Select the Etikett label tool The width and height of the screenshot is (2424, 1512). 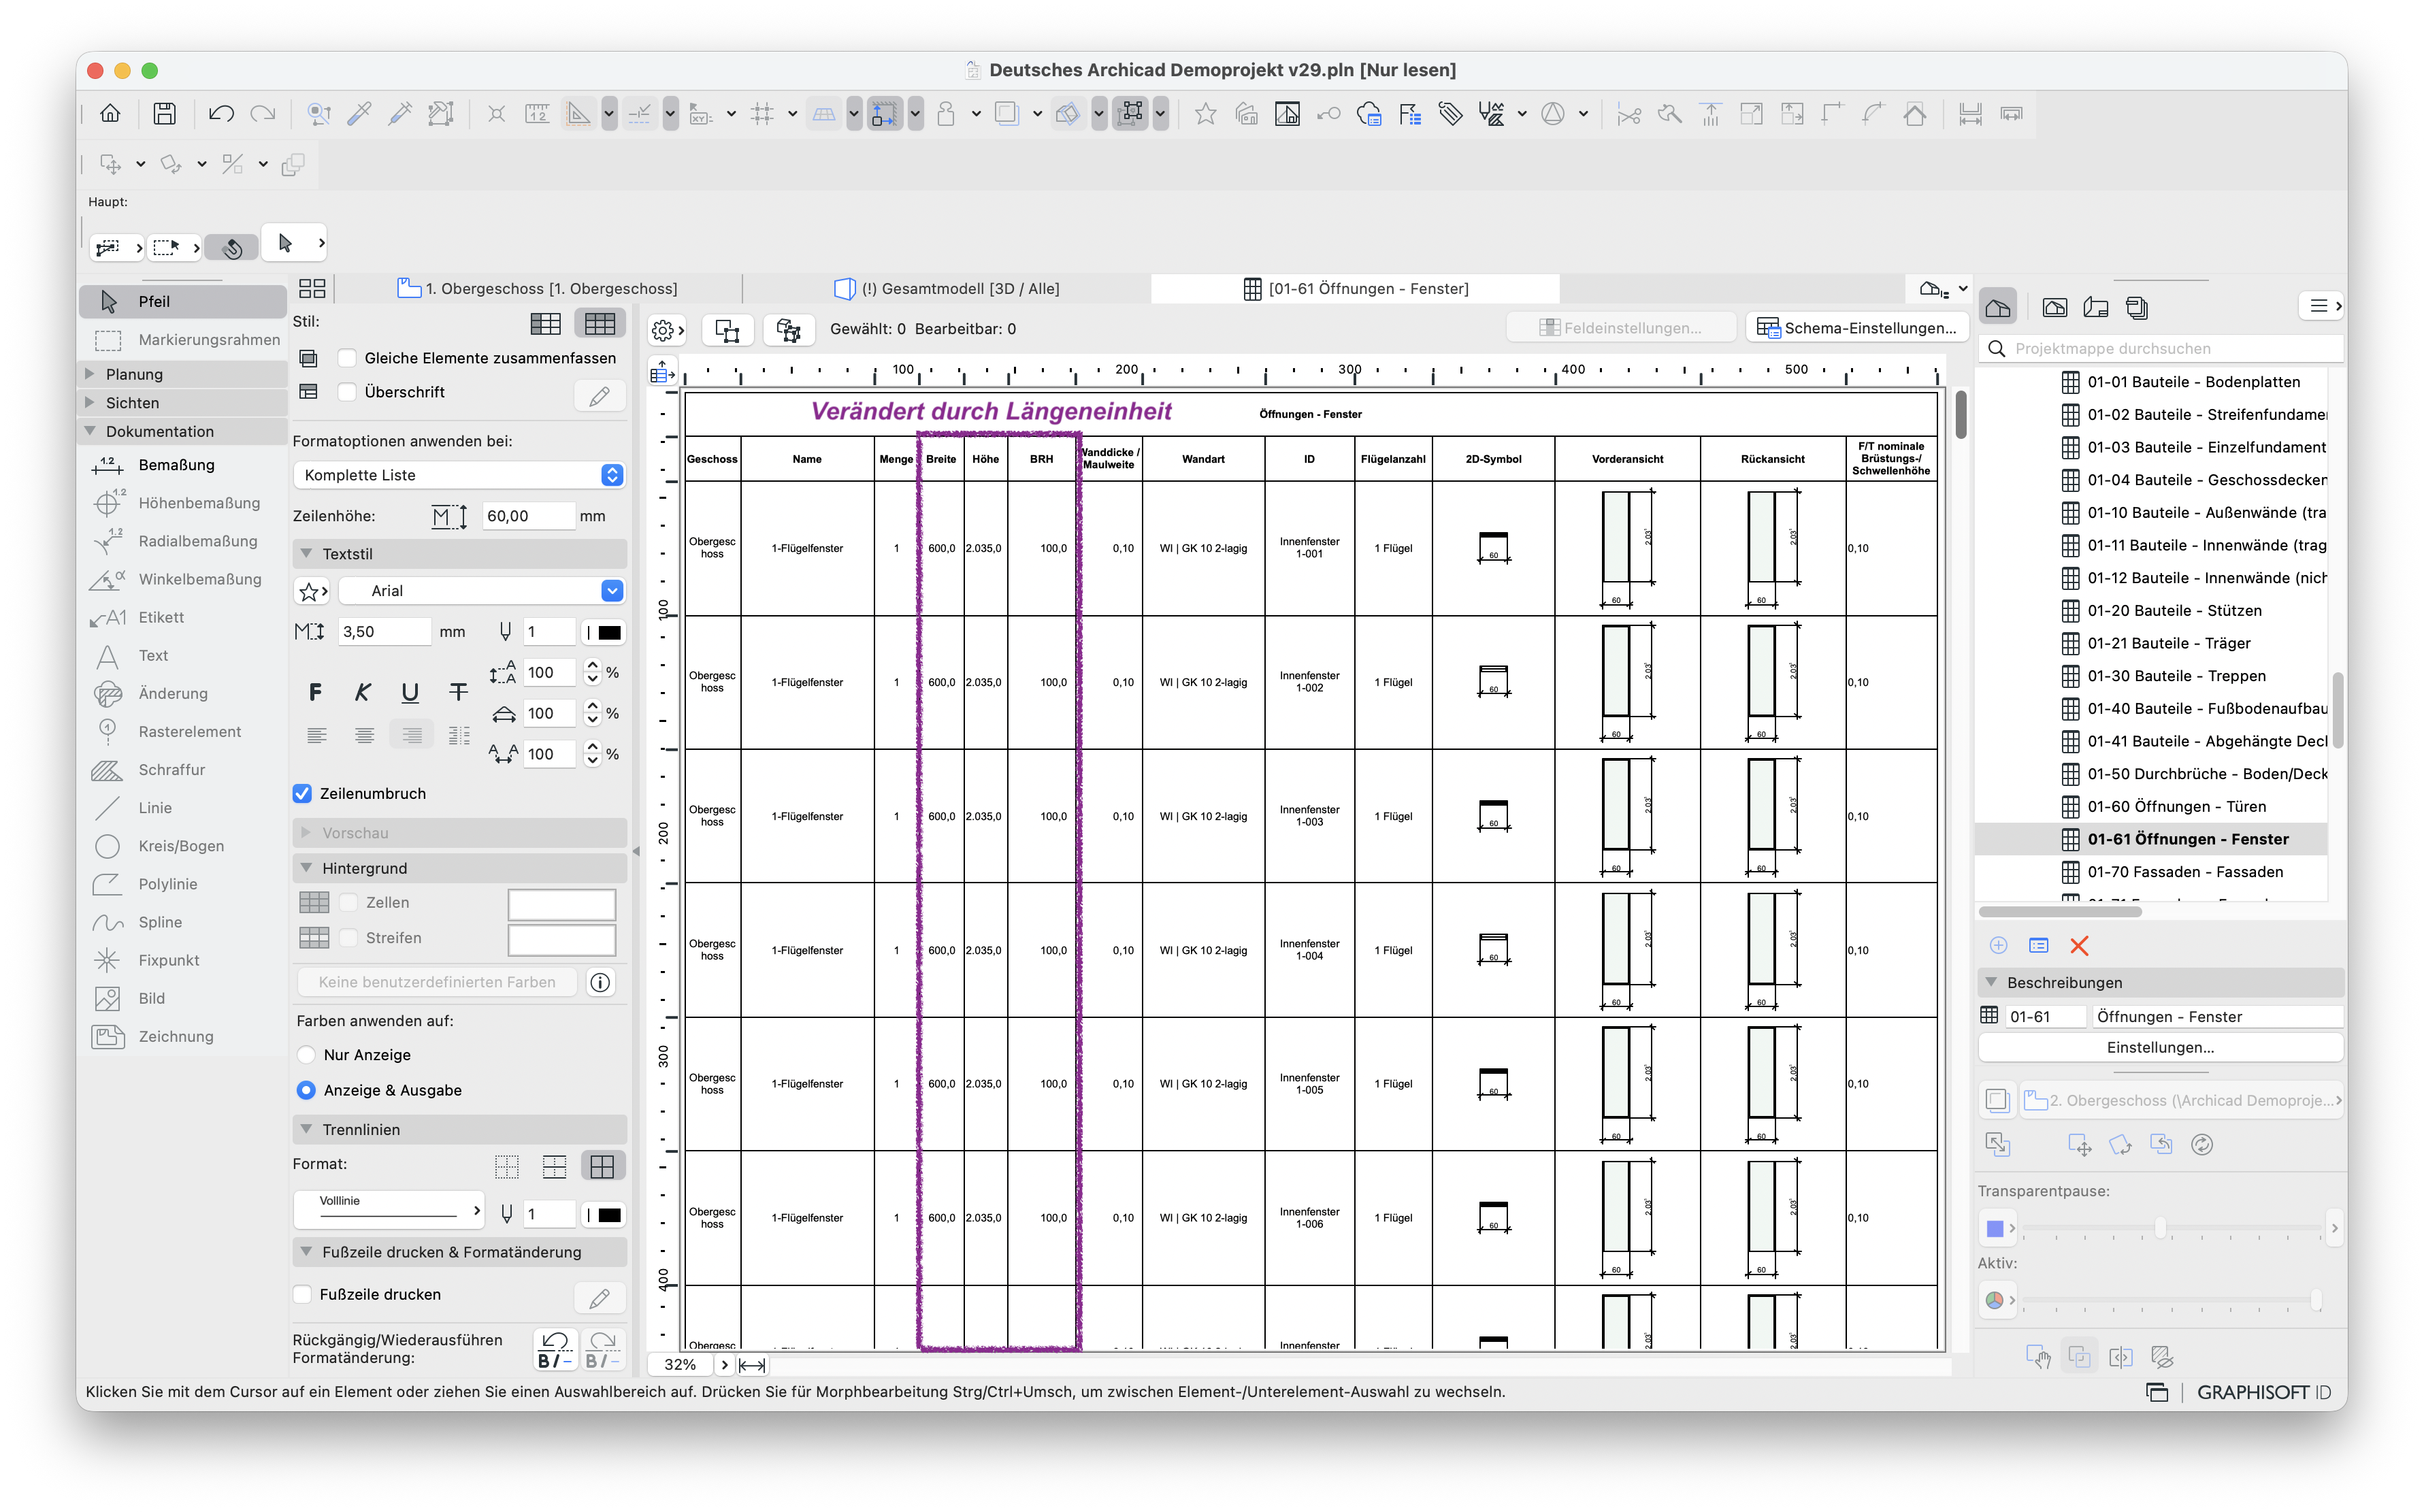(x=183, y=617)
